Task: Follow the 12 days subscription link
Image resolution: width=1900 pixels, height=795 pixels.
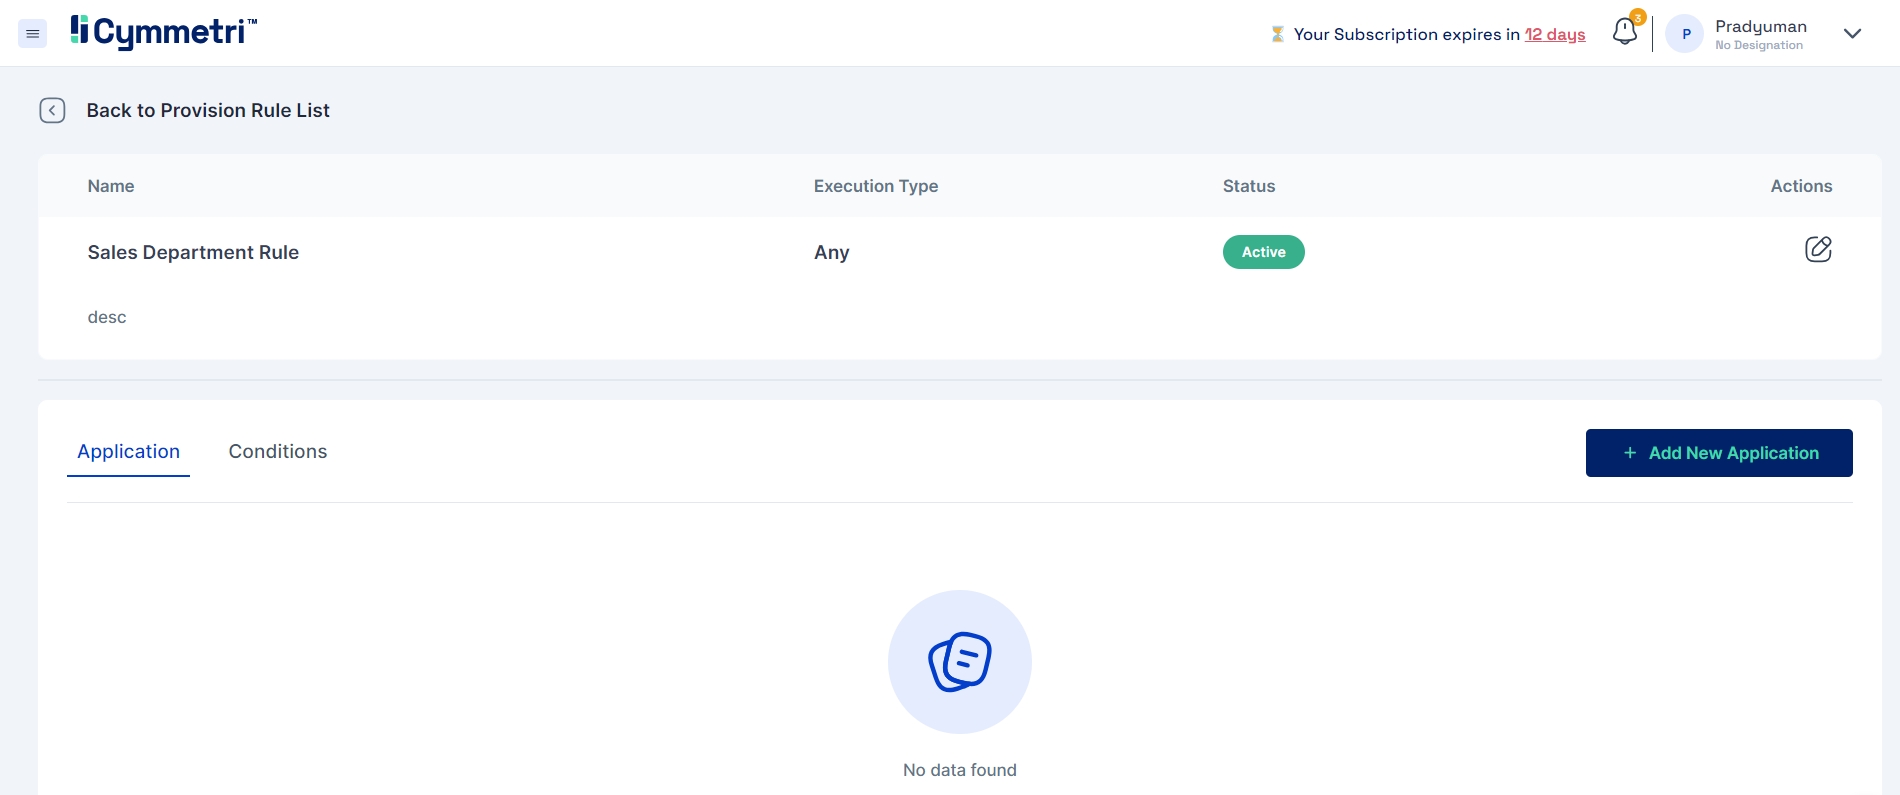Action: point(1554,35)
